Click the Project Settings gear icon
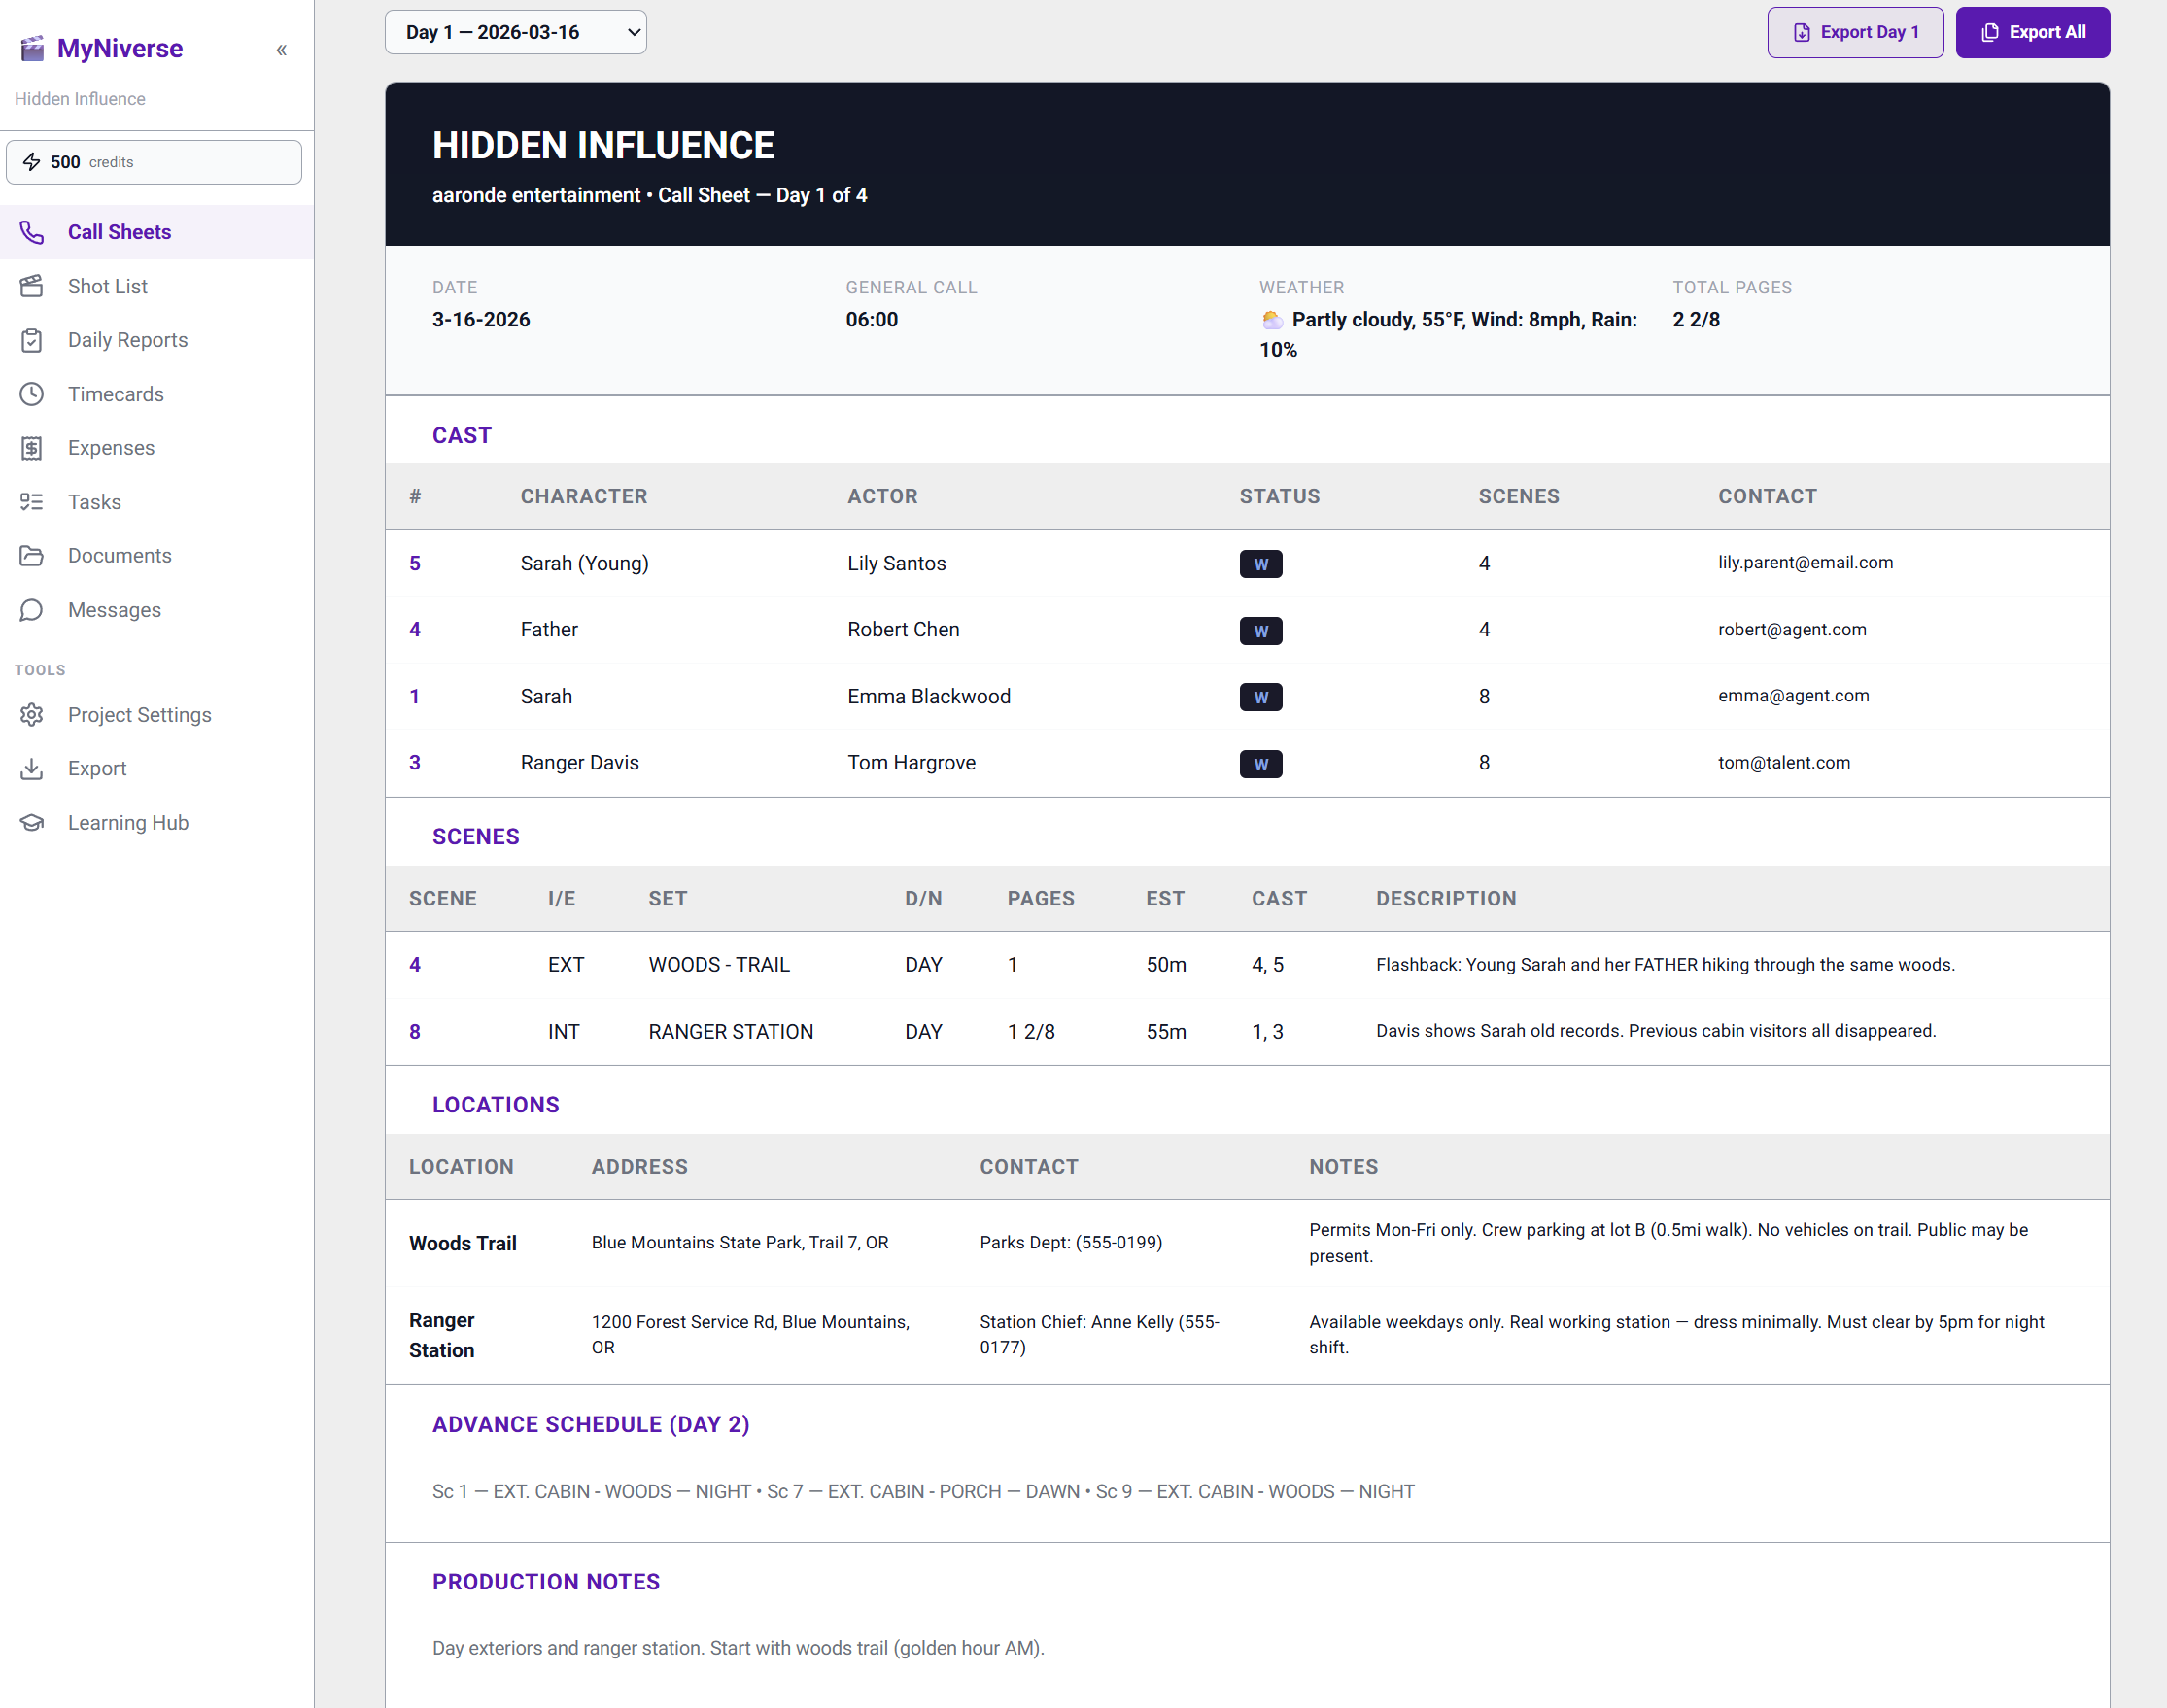The height and width of the screenshot is (1708, 2167). 32,715
